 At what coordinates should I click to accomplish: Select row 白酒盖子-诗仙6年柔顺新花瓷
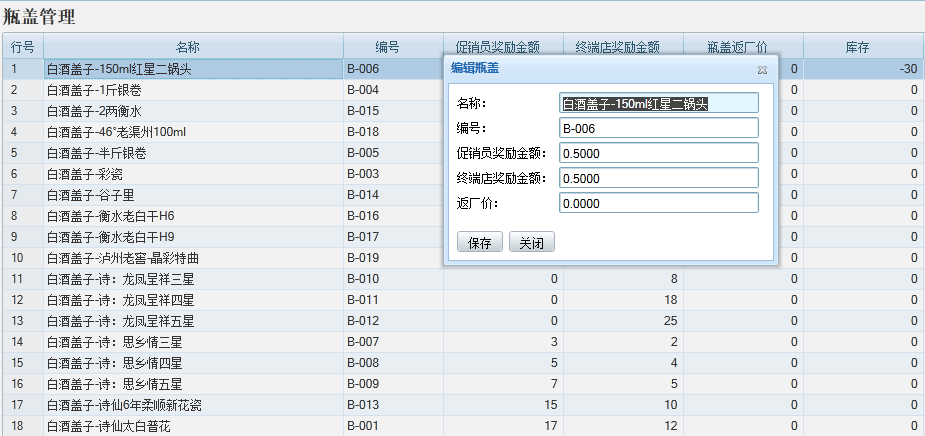pos(193,405)
